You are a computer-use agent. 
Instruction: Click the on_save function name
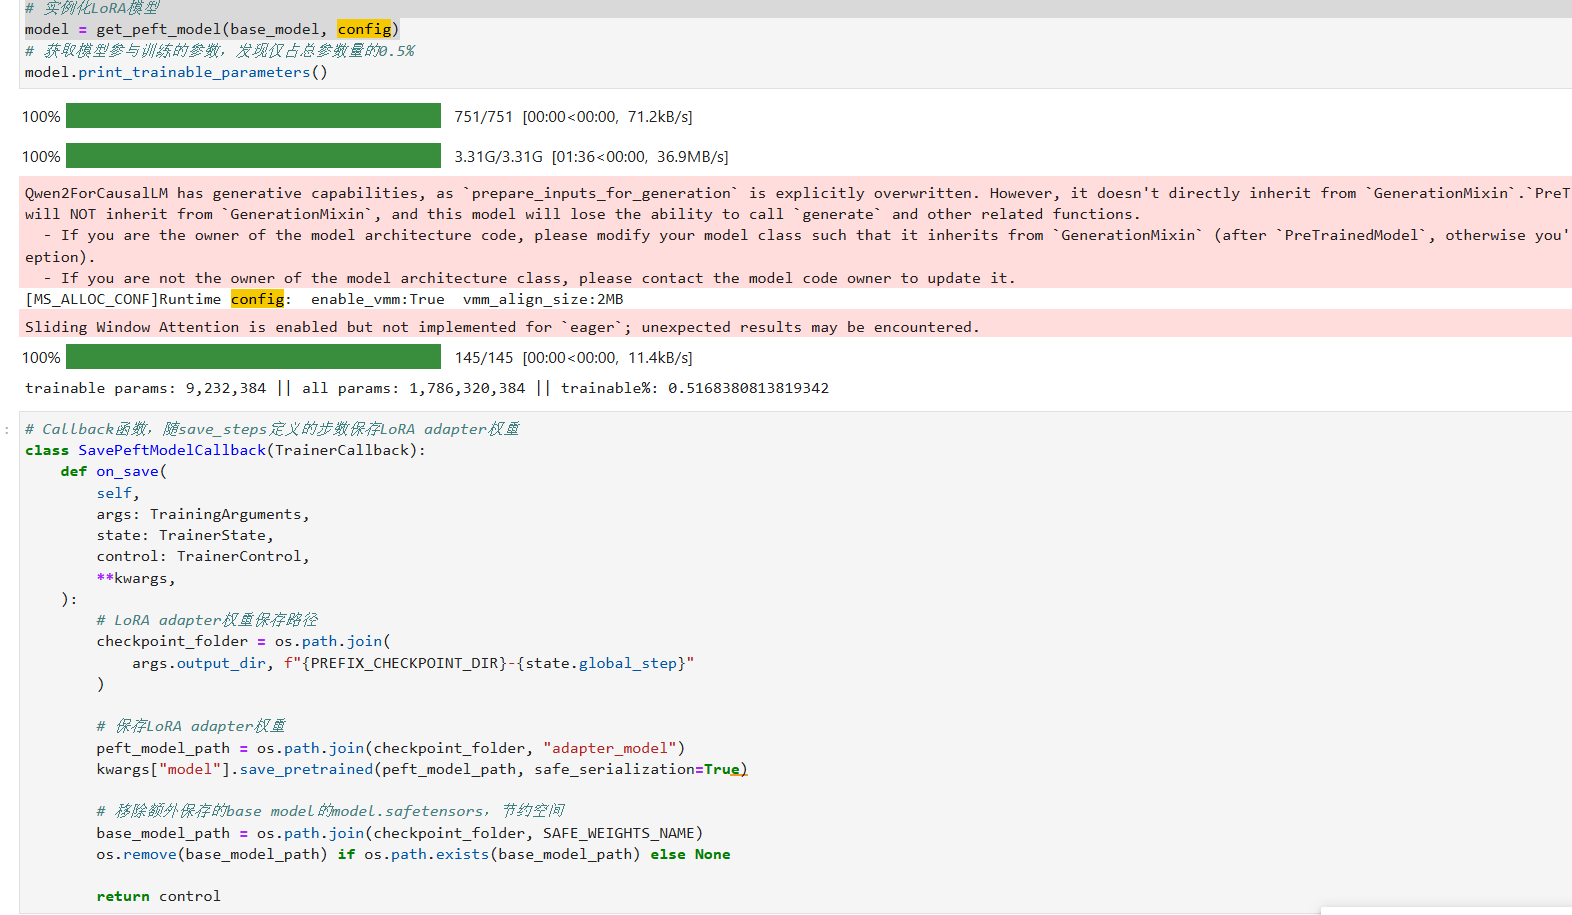point(127,471)
